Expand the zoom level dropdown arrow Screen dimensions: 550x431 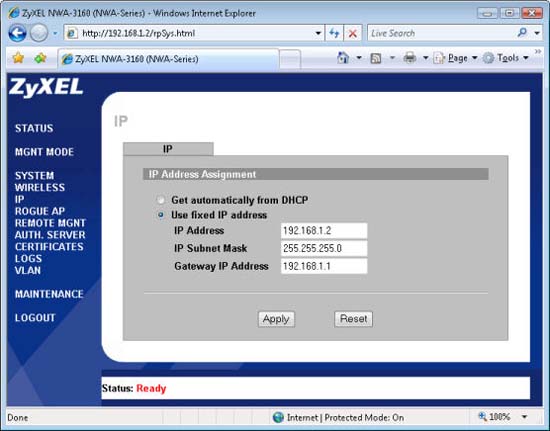point(524,417)
